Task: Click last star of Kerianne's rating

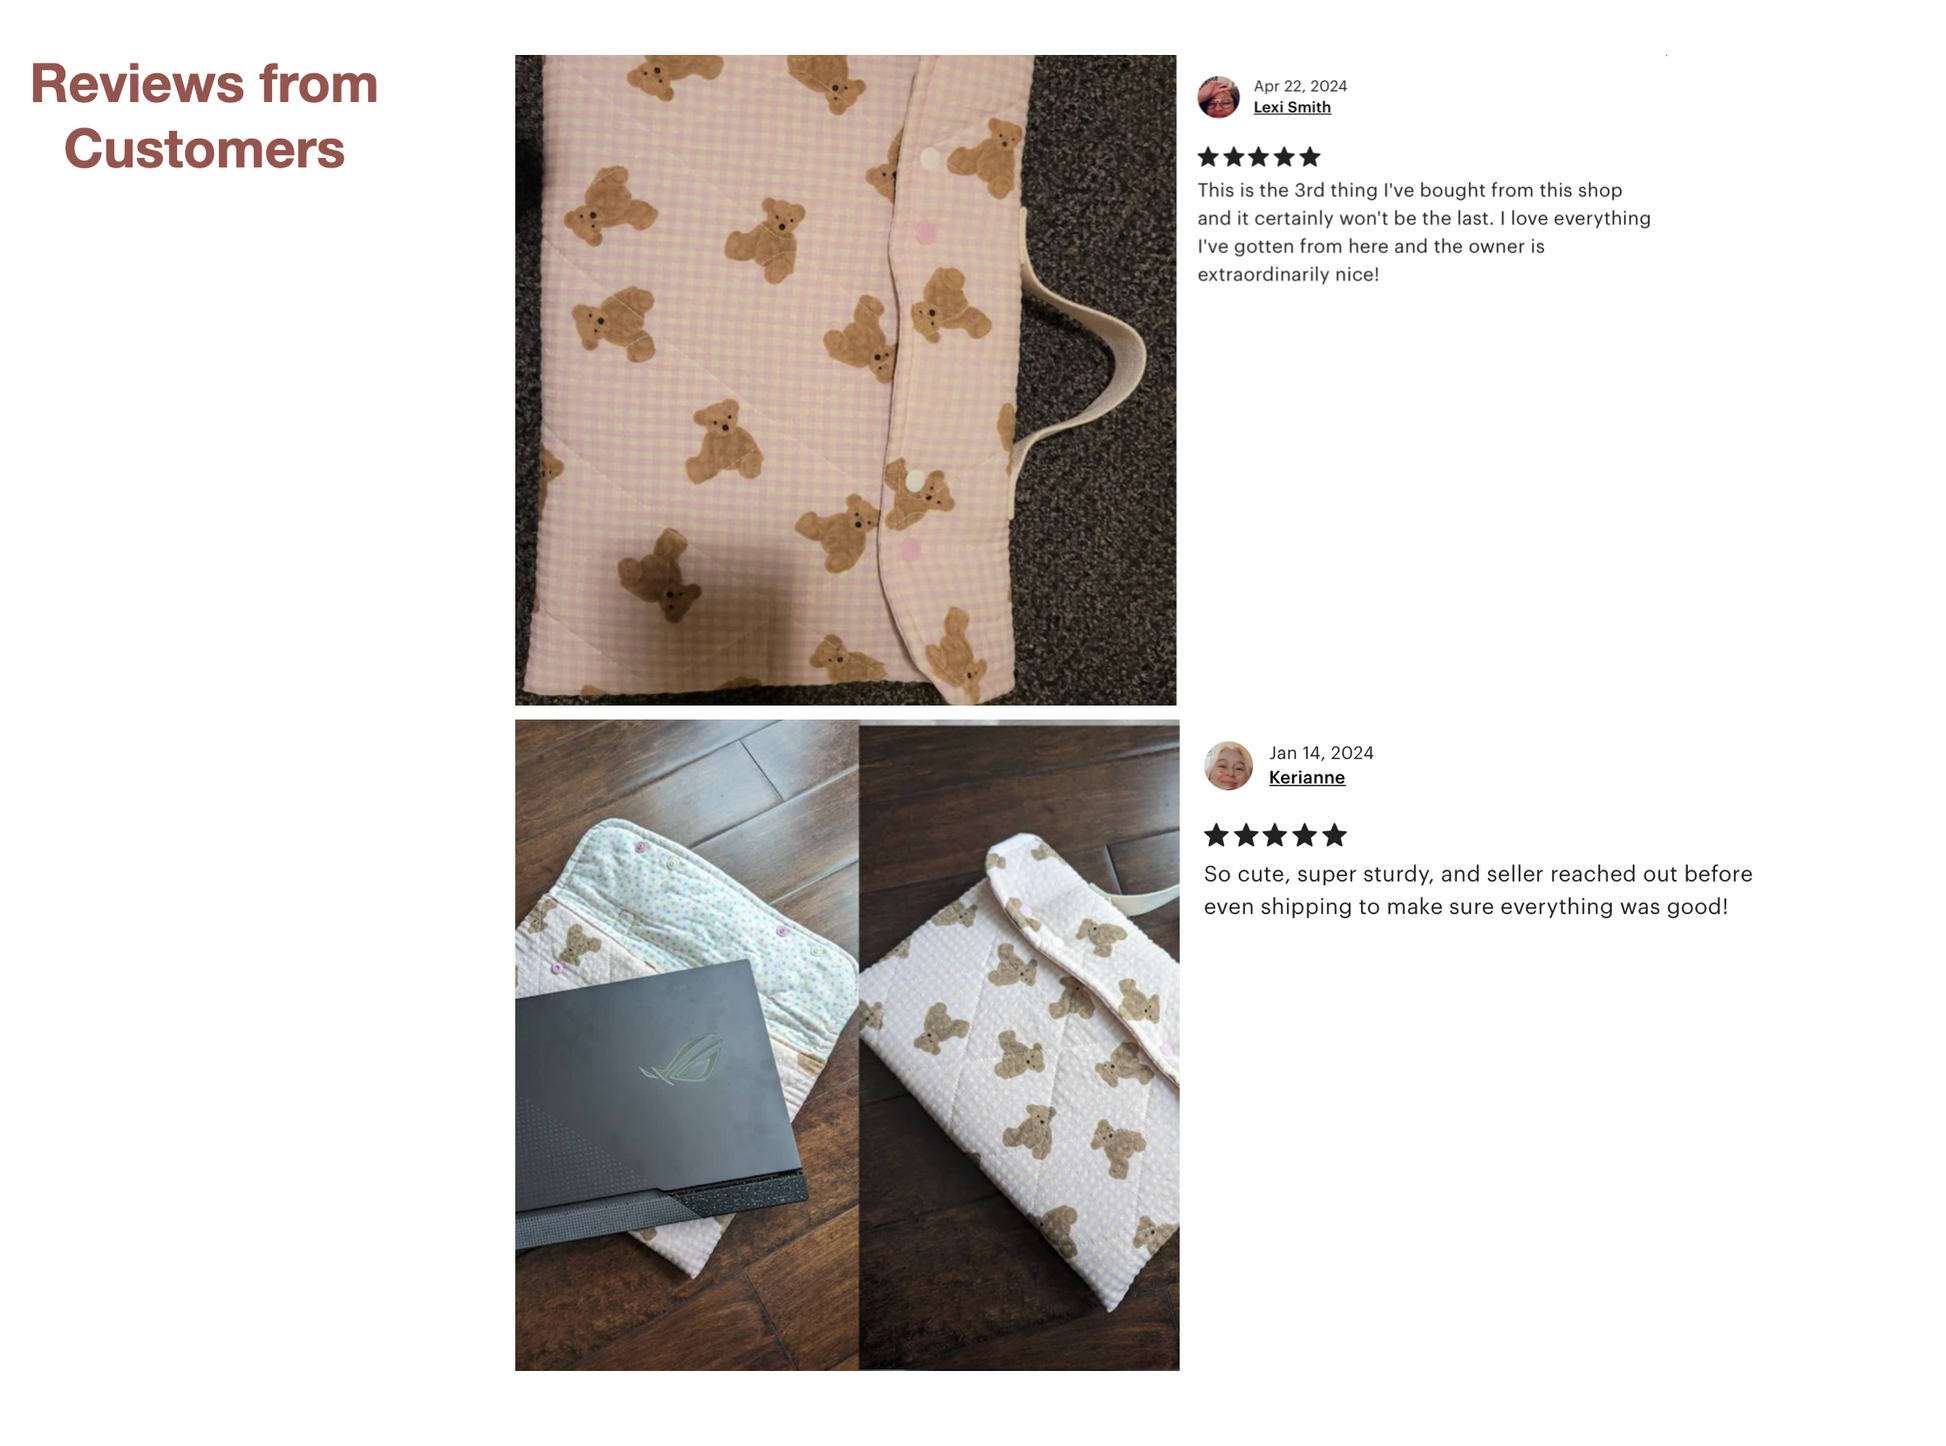Action: (1334, 835)
